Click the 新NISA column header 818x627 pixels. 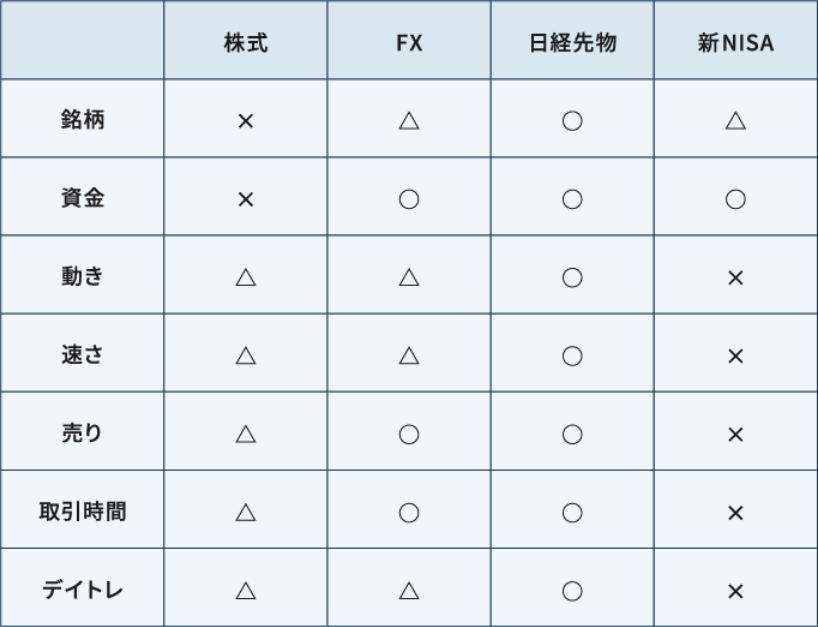(735, 45)
